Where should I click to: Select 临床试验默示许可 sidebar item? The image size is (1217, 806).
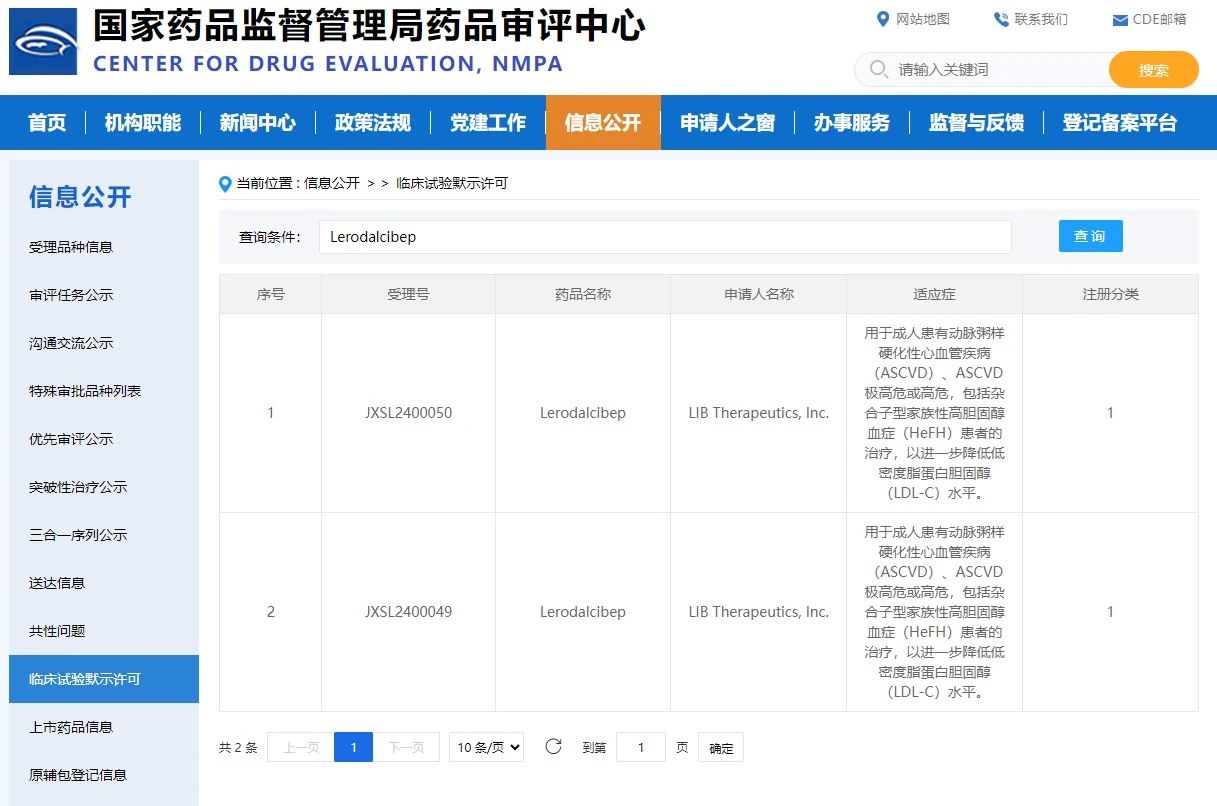(104, 679)
